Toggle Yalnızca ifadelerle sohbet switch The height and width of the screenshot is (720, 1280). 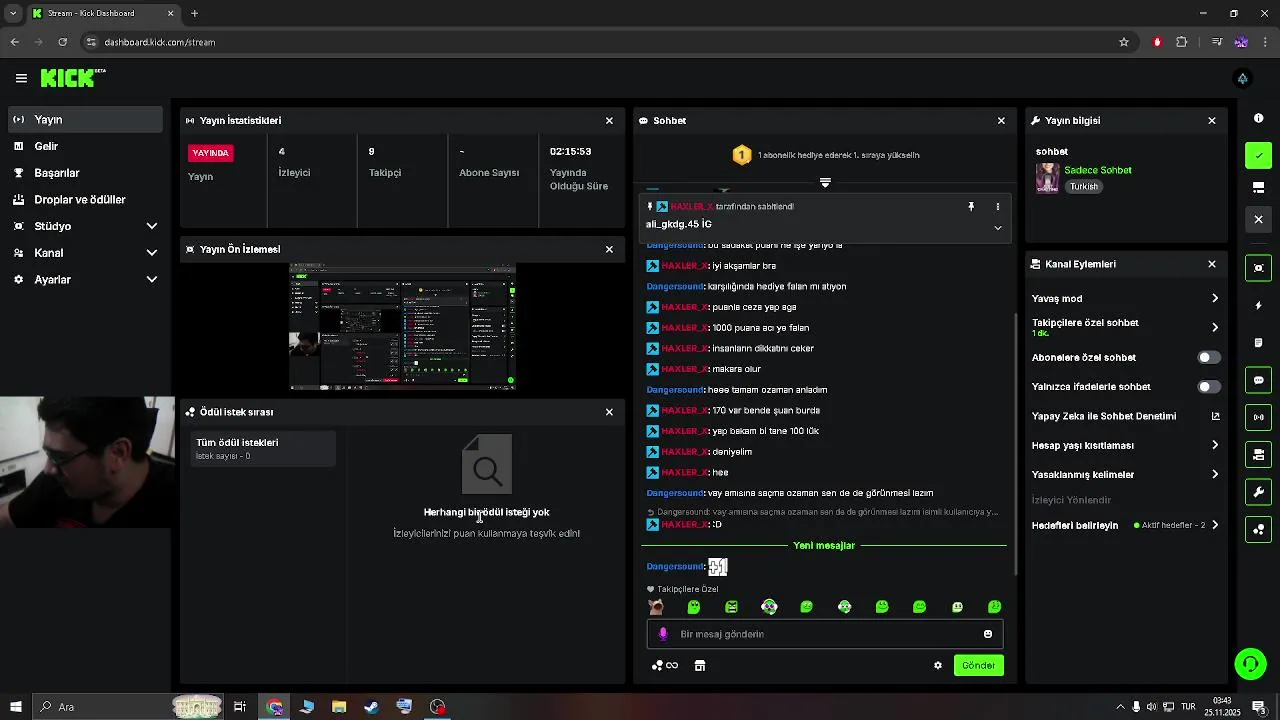click(x=1209, y=386)
